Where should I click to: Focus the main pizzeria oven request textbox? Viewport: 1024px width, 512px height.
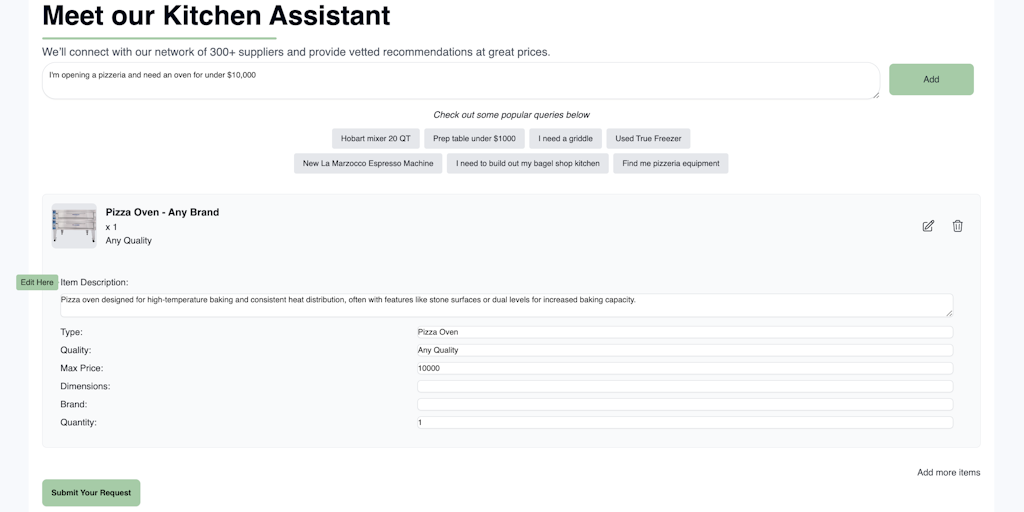tap(461, 81)
